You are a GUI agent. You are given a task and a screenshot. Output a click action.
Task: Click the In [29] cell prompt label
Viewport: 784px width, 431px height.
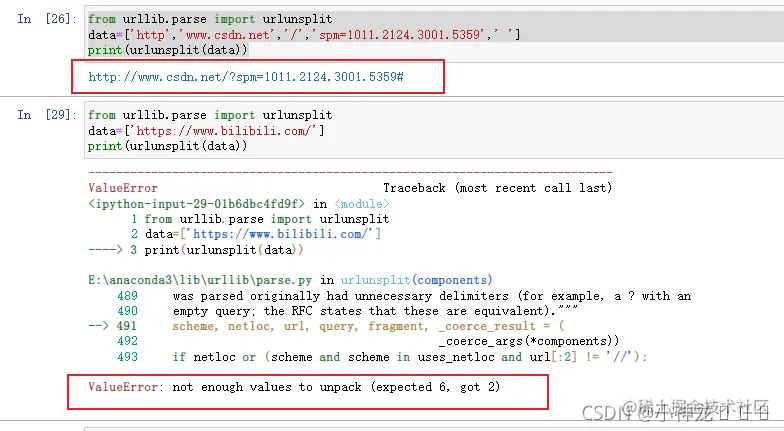coord(47,115)
